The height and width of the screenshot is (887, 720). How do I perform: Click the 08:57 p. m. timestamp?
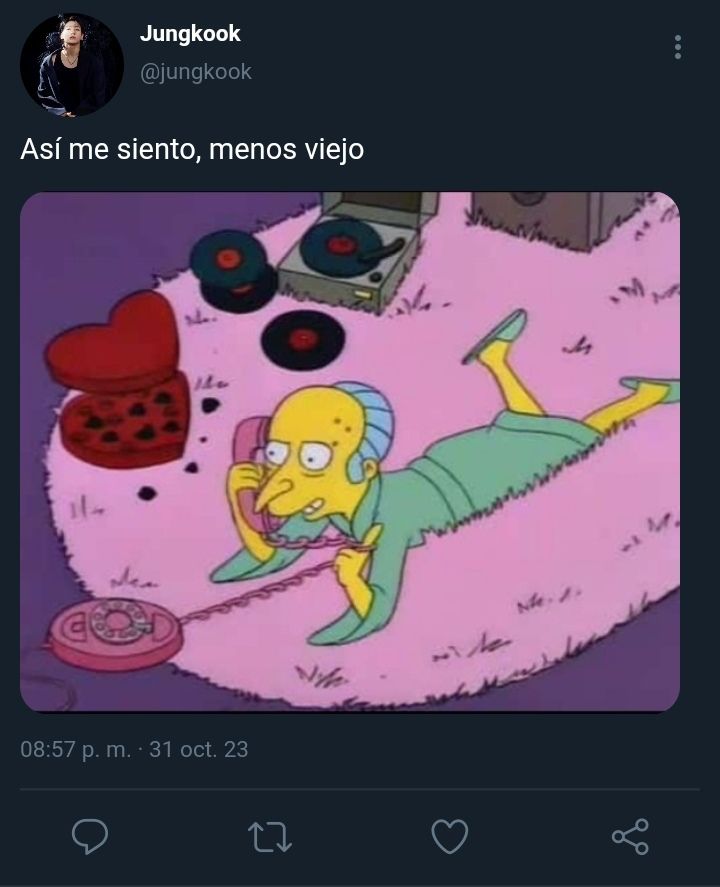(76, 750)
